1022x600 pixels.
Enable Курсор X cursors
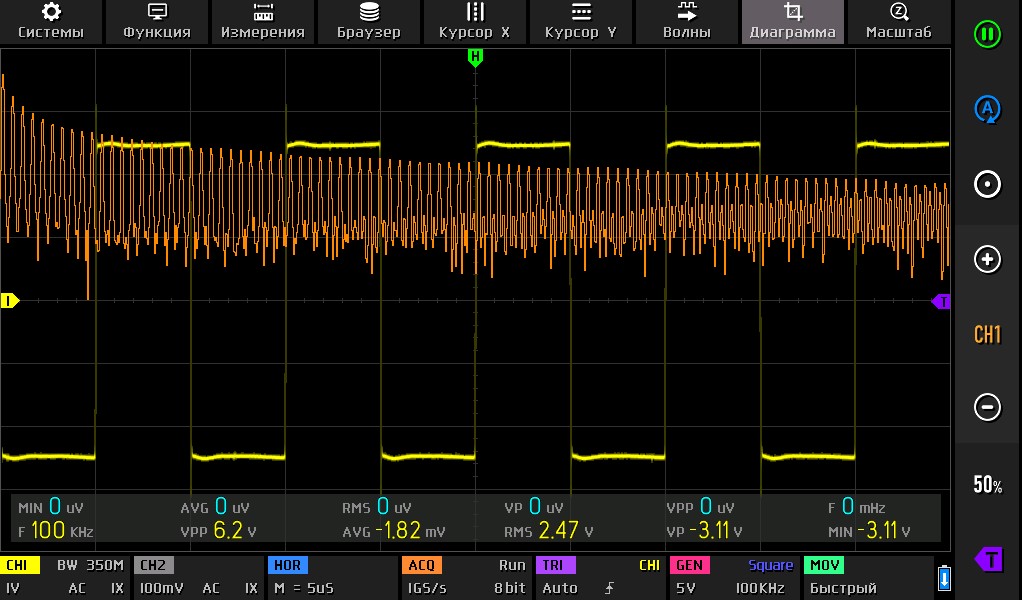475,21
